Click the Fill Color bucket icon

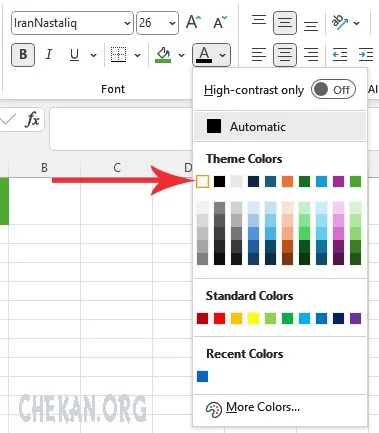(163, 54)
